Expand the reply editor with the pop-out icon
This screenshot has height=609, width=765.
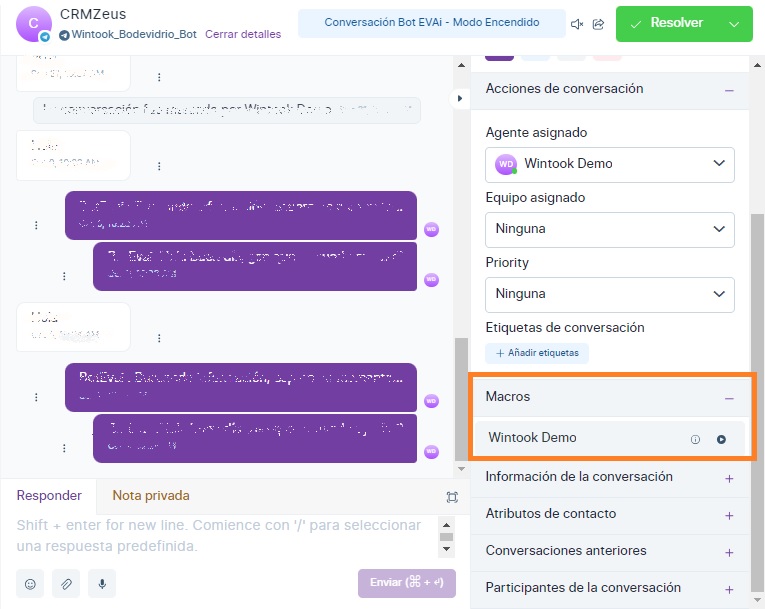click(452, 497)
